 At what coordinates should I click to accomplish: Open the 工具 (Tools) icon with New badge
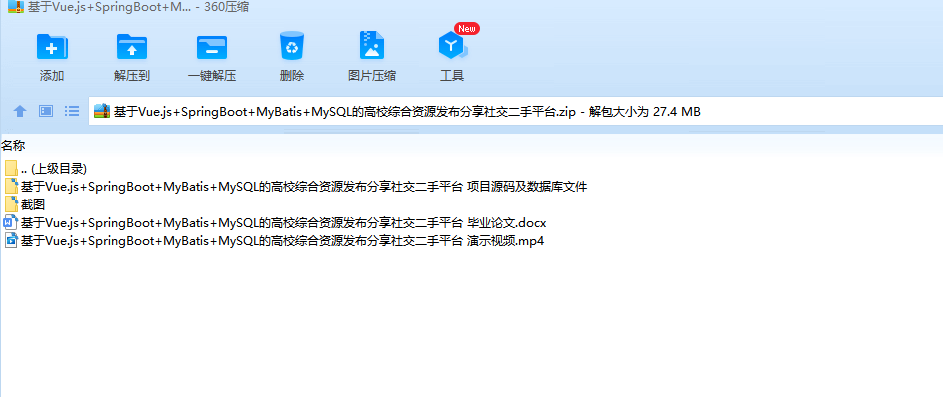pyautogui.click(x=452, y=46)
